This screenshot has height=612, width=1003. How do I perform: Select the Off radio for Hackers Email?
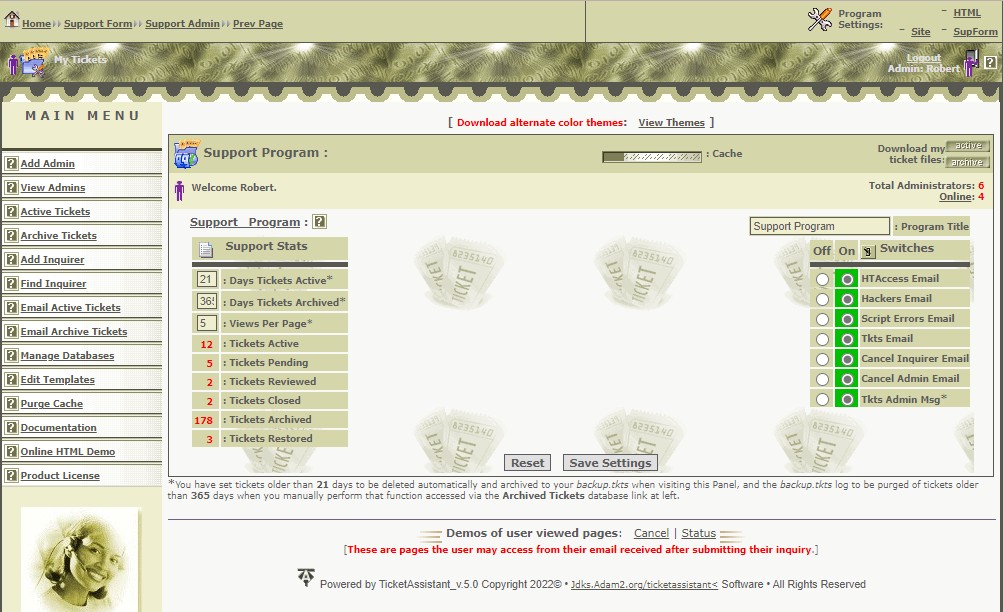pos(822,298)
